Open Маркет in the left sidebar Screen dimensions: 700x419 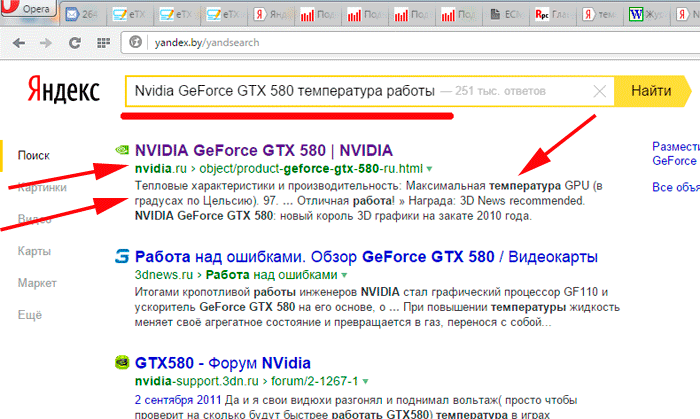pos(37,283)
